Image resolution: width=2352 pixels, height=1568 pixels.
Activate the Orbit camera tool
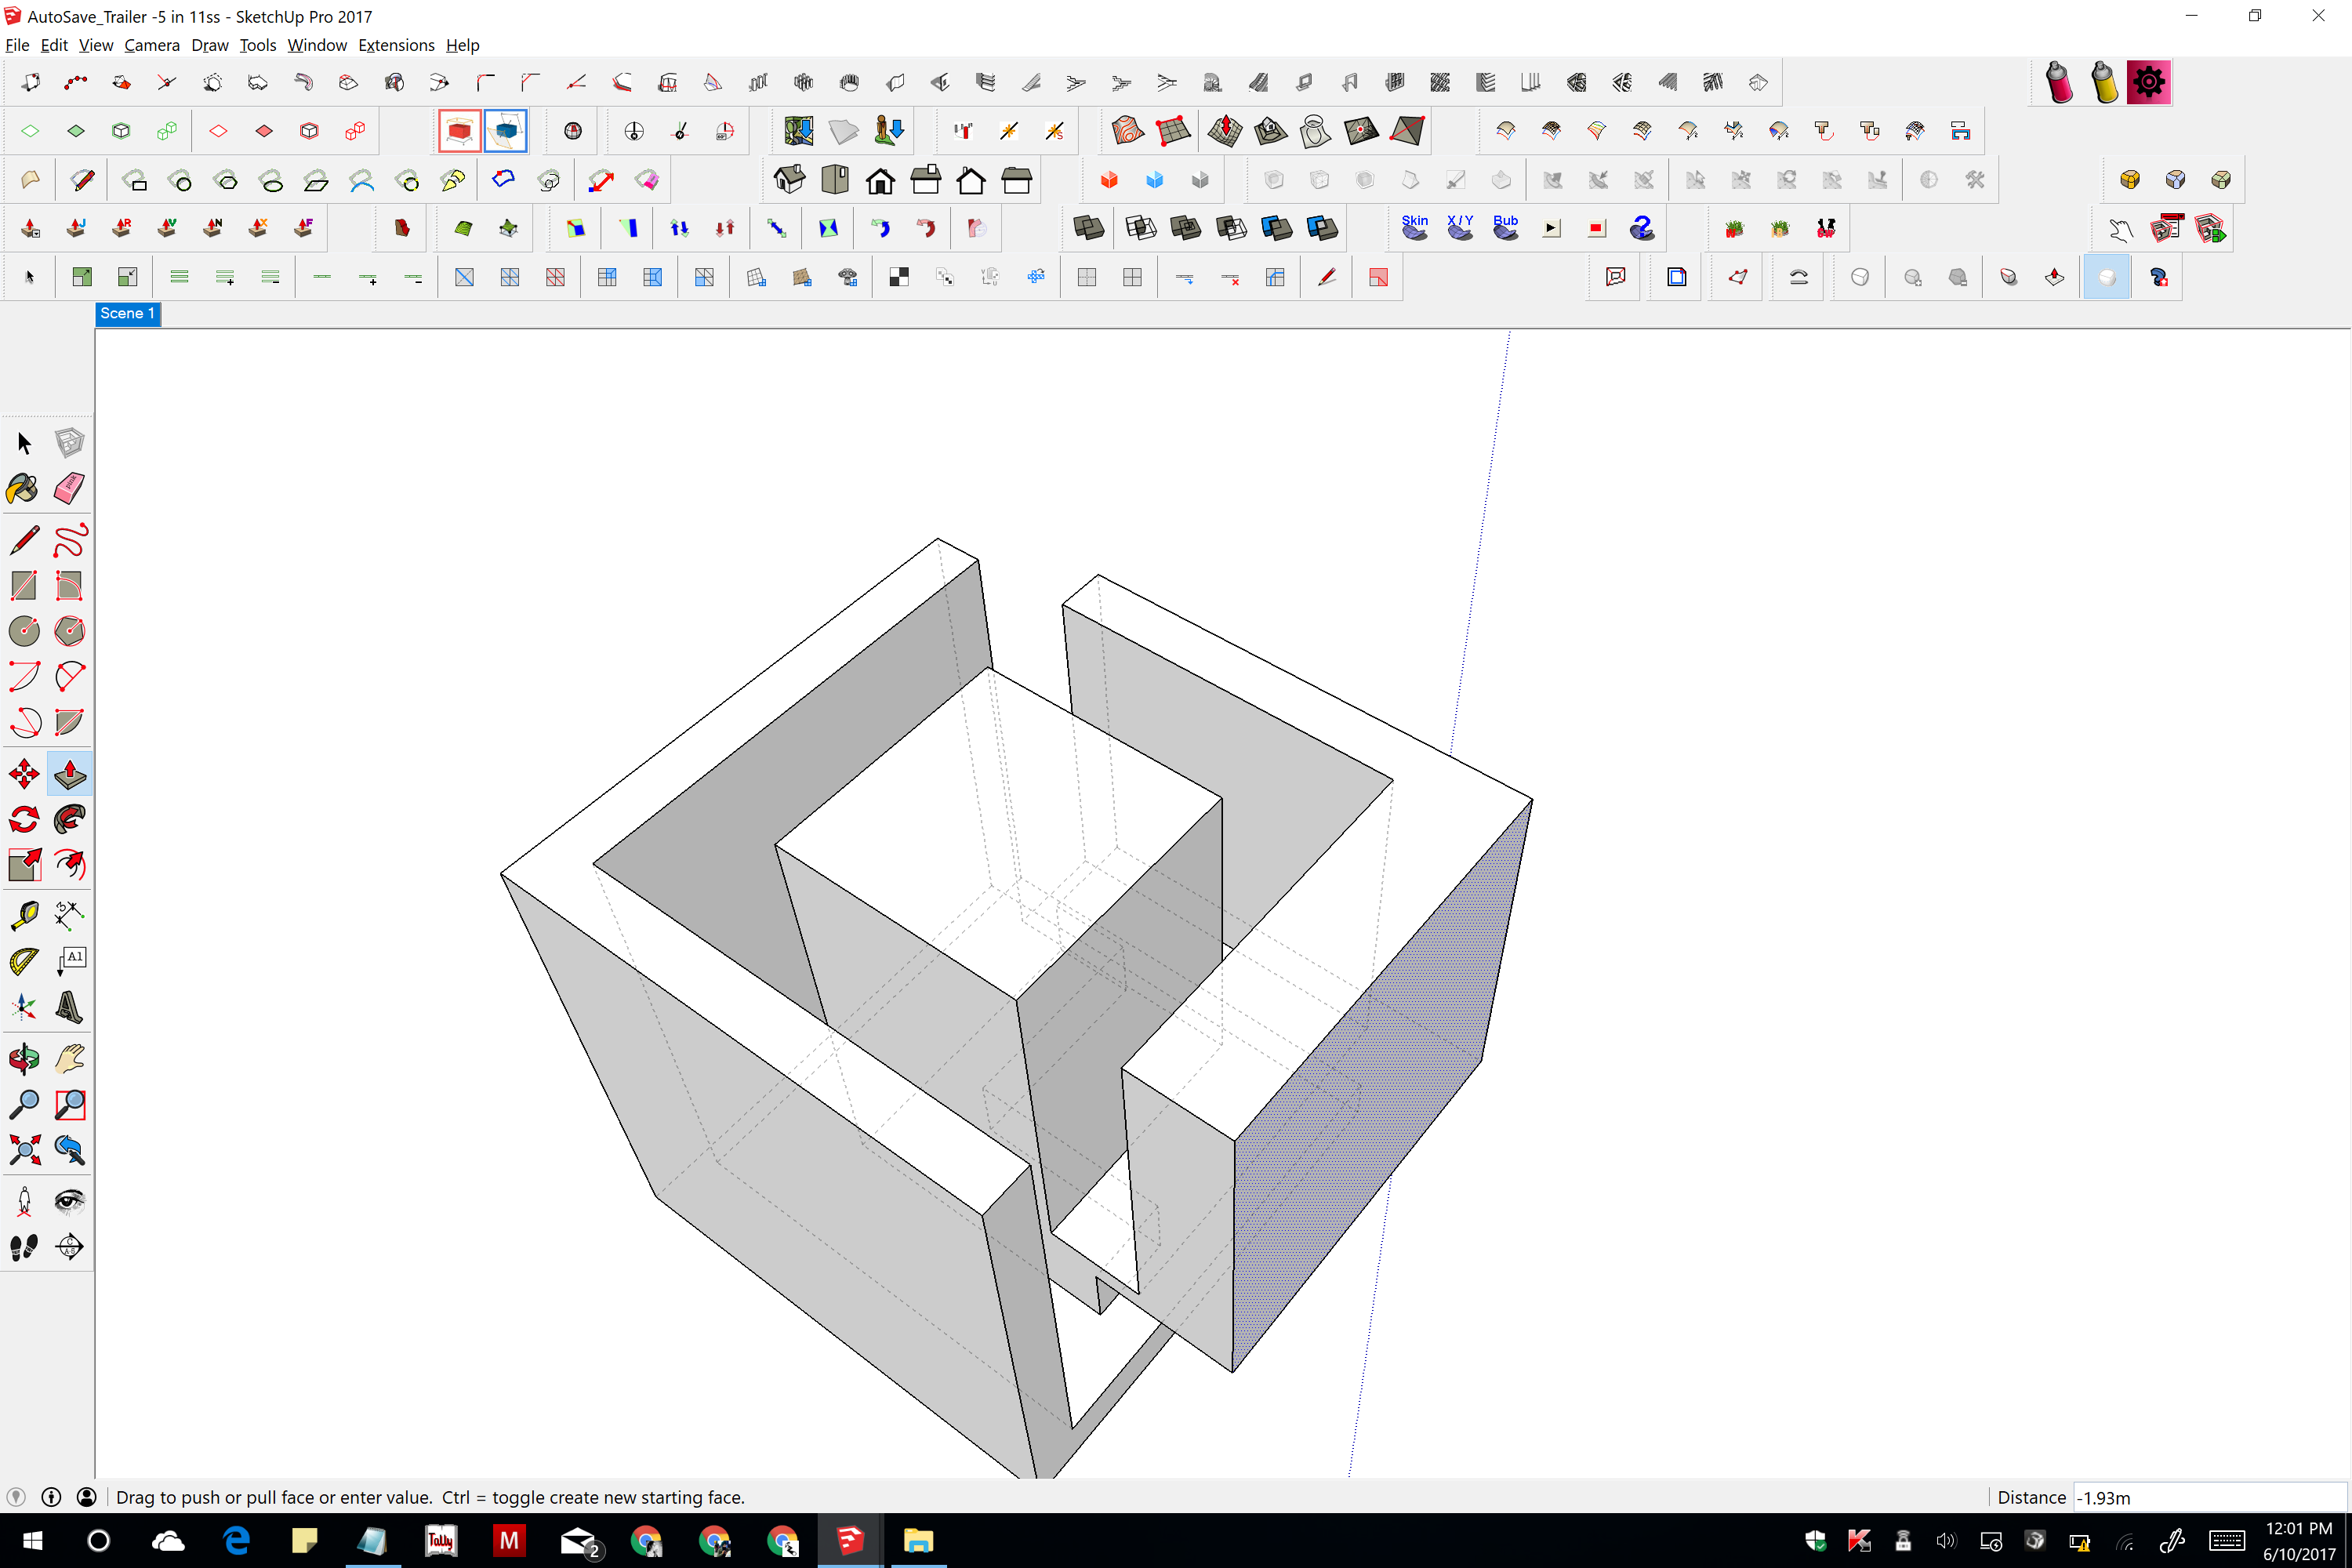coord(24,1058)
